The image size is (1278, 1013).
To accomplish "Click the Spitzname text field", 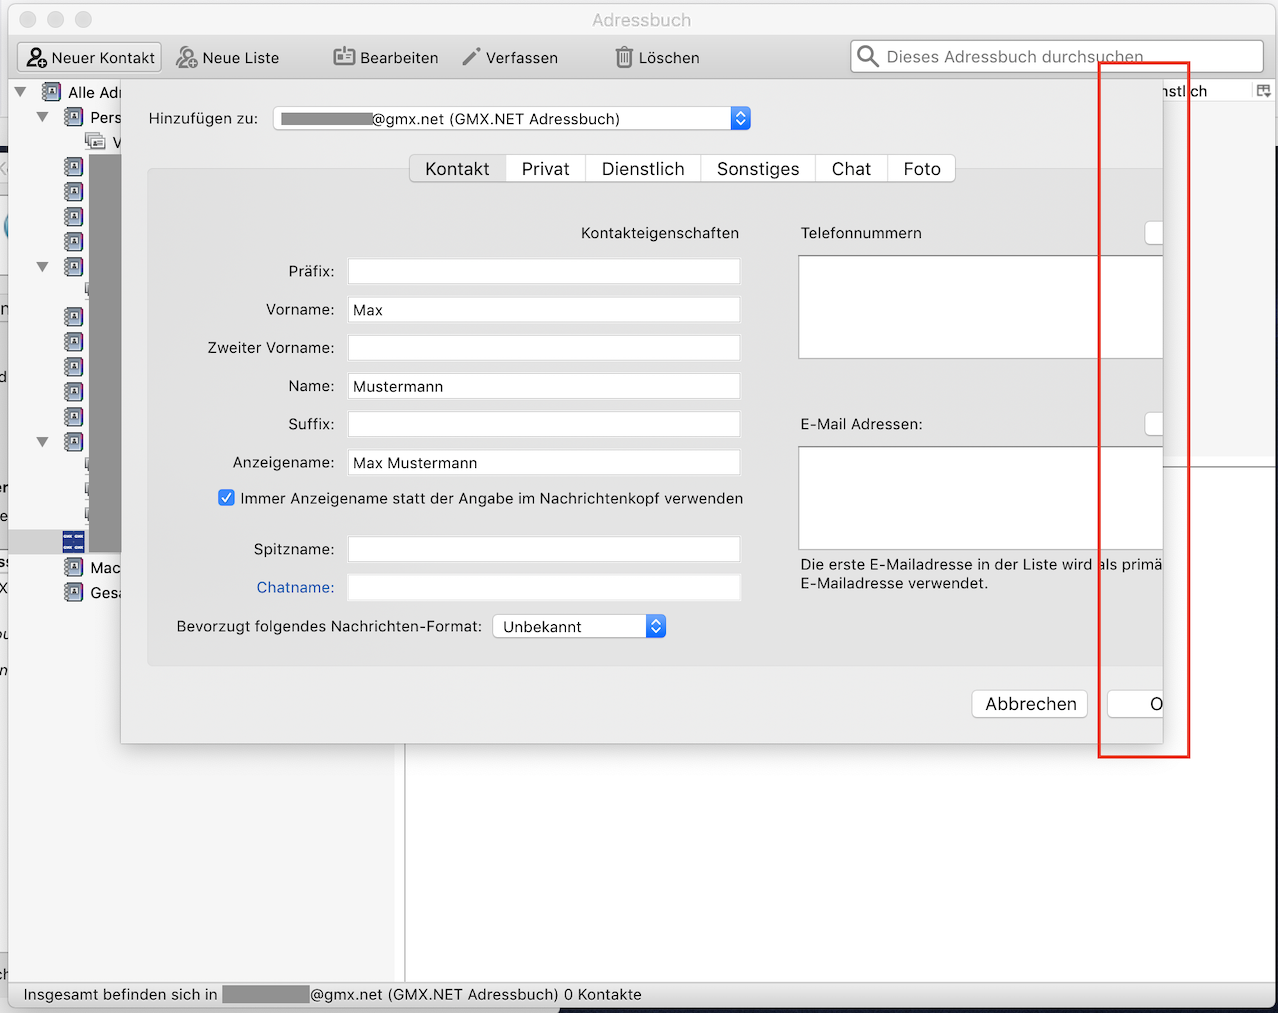I will (543, 549).
